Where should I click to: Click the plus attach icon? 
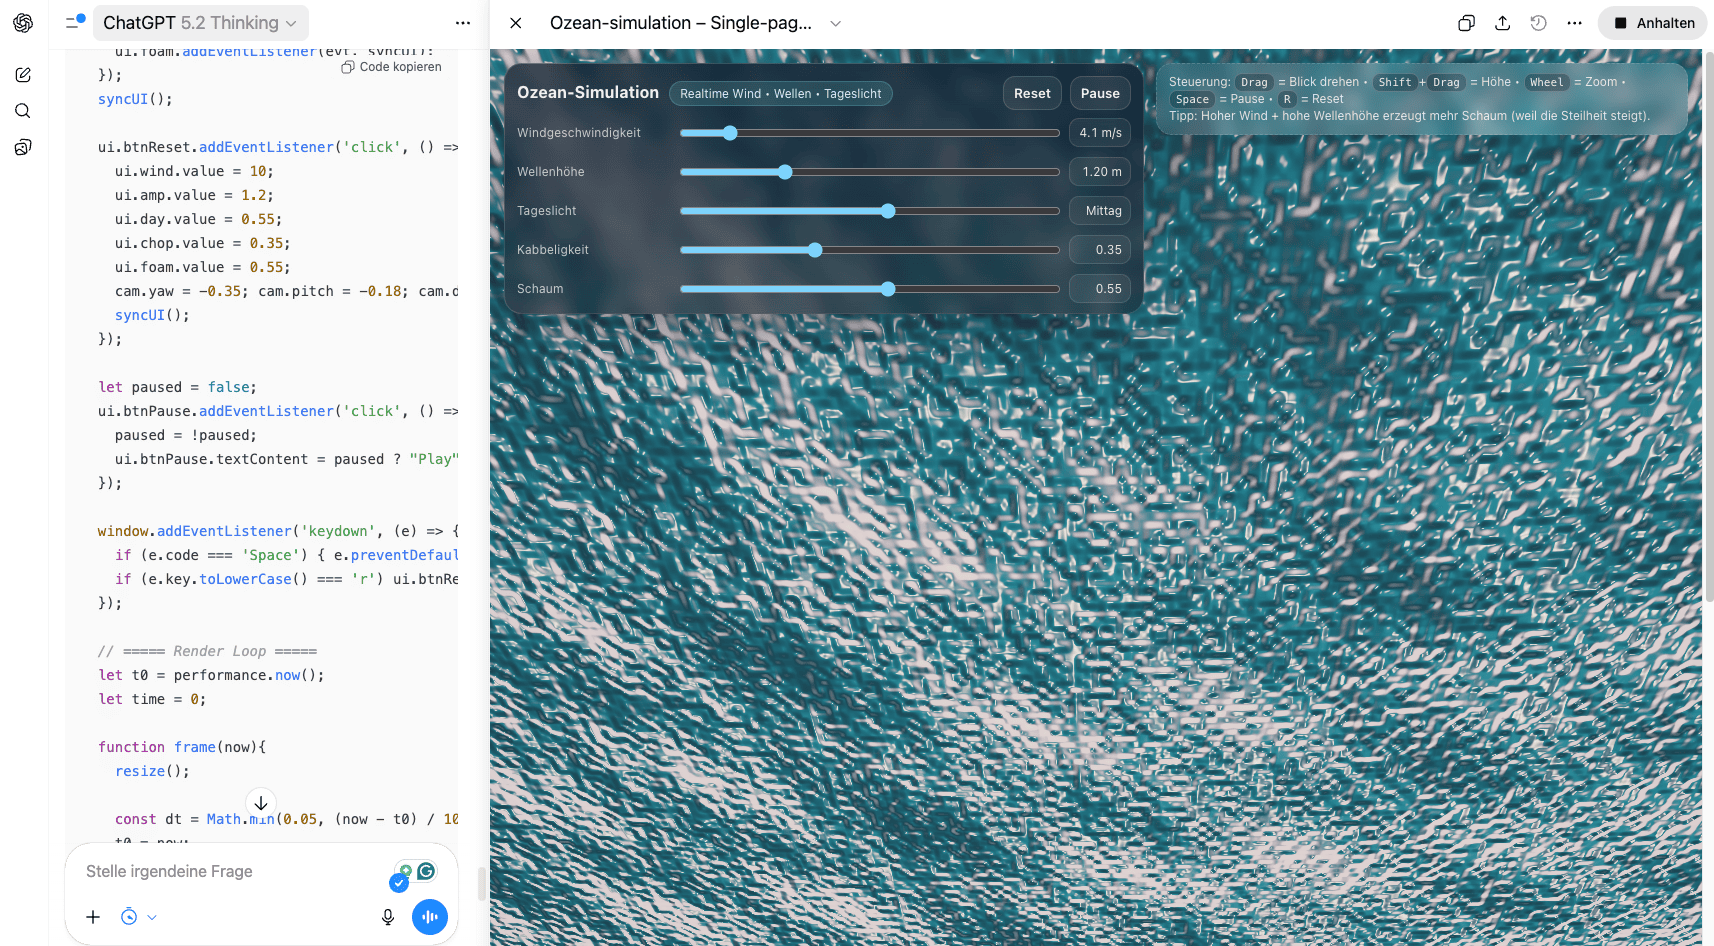[x=93, y=917]
